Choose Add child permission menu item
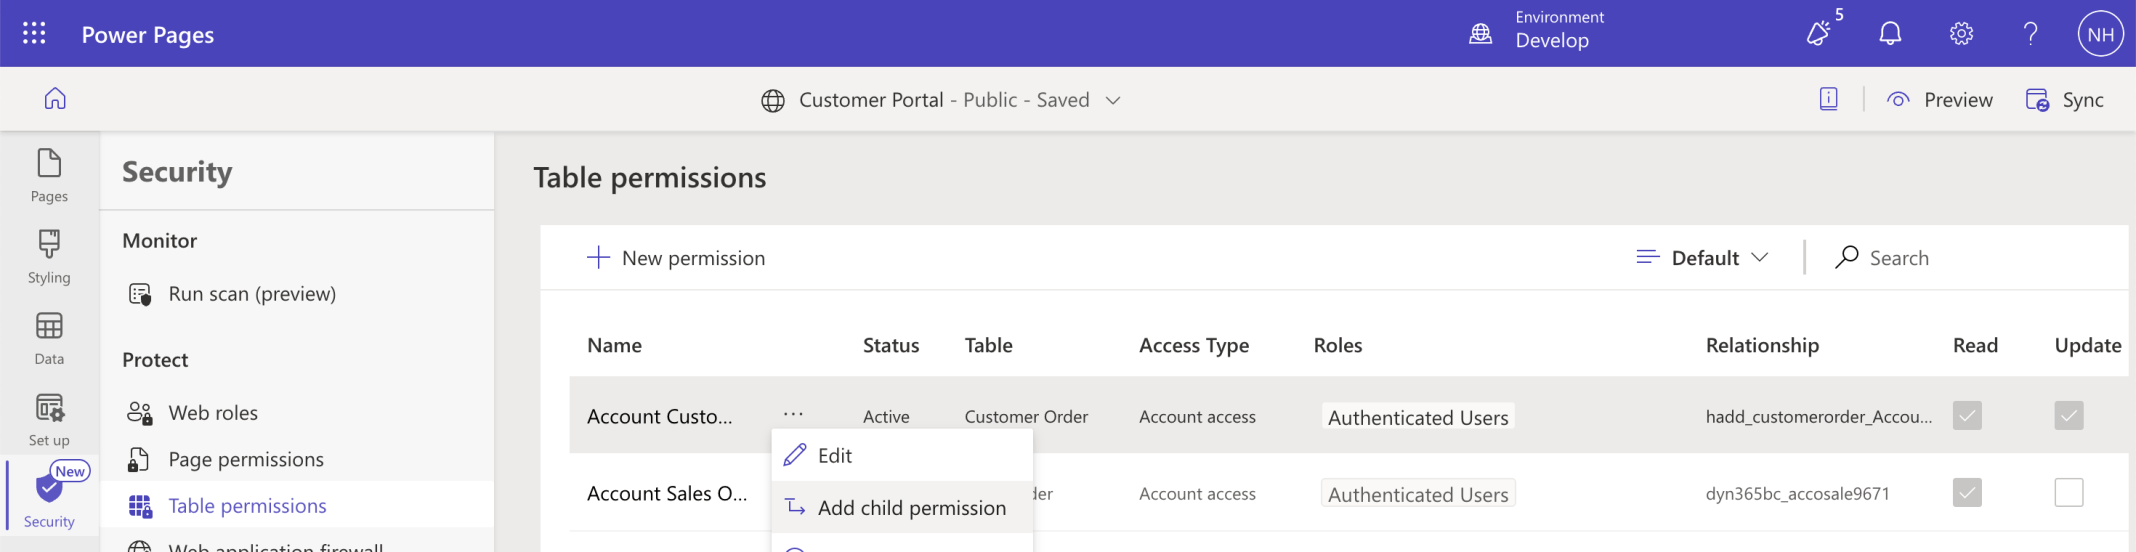 pos(910,508)
